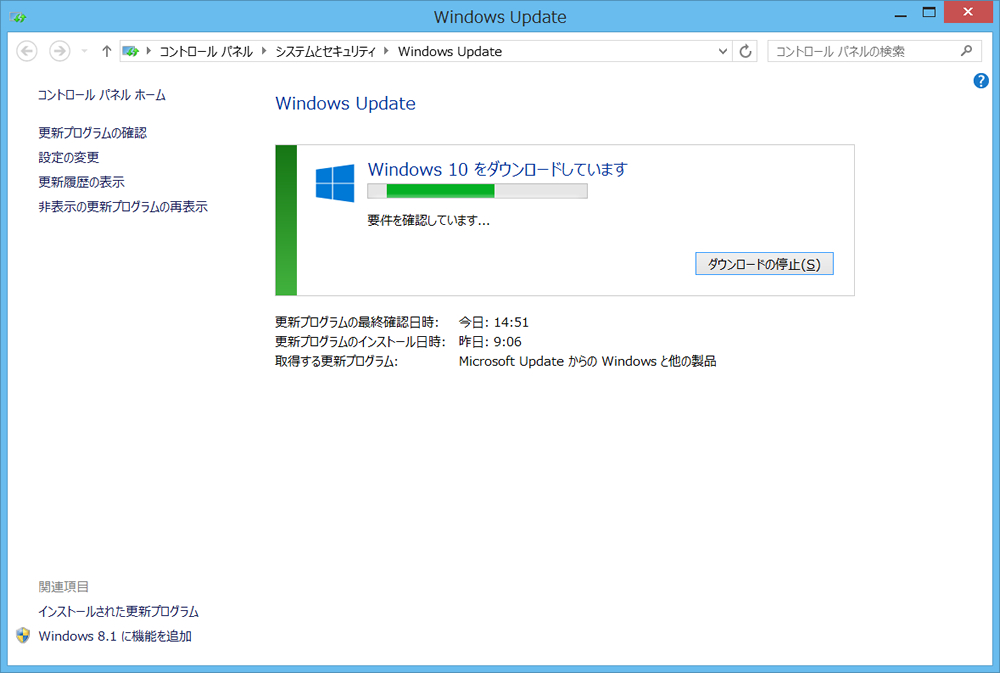Maximize the Windows Update window

pos(929,13)
